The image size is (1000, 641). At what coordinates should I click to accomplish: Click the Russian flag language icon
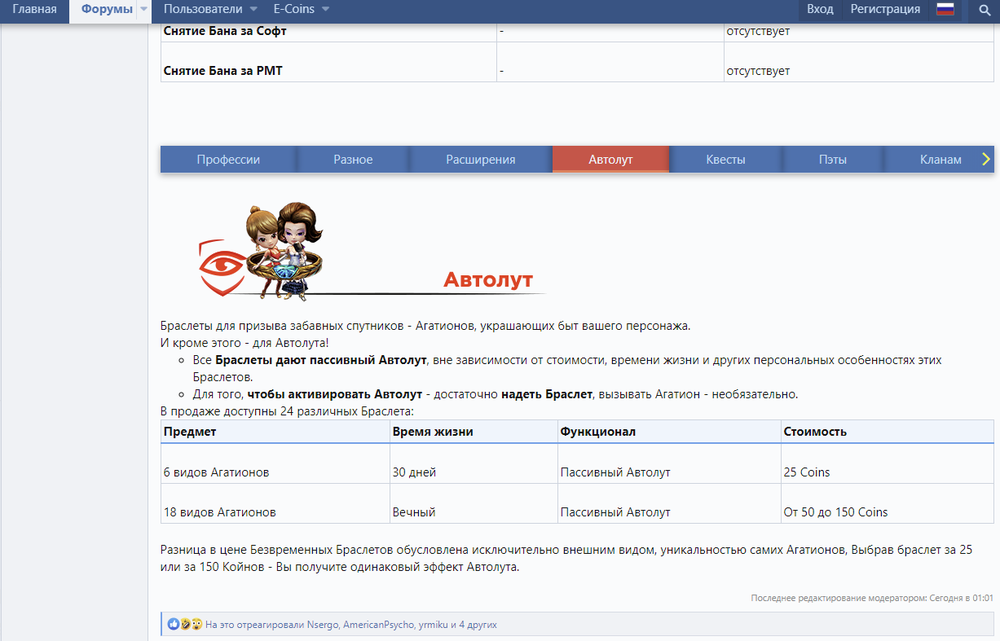coord(944,10)
